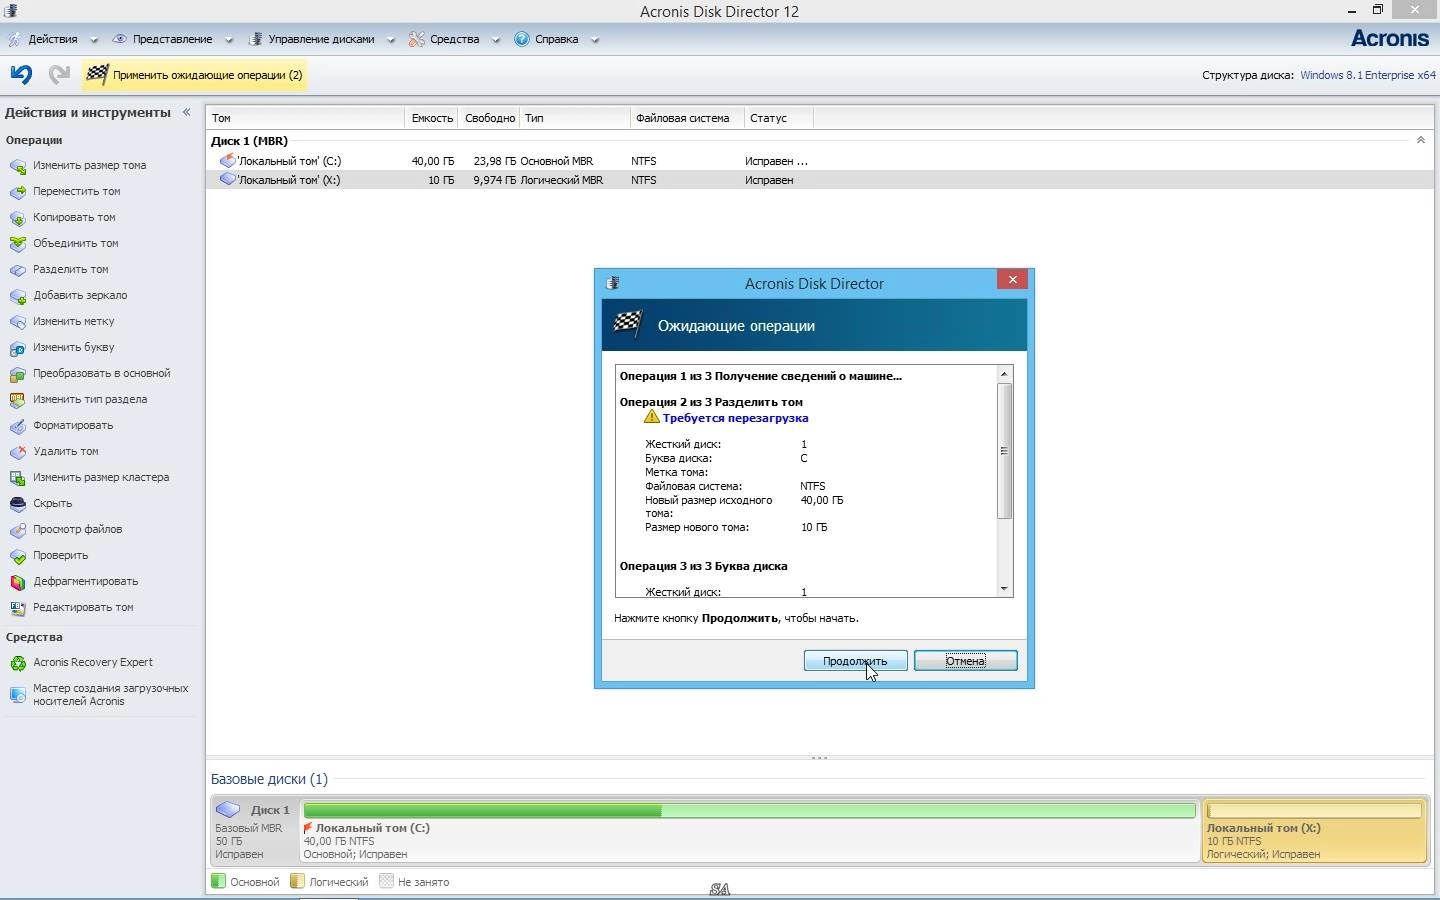Viewport: 1440px width, 900px height.
Task: Click 'Acronis Recovery Expert' link text
Action: click(x=92, y=662)
